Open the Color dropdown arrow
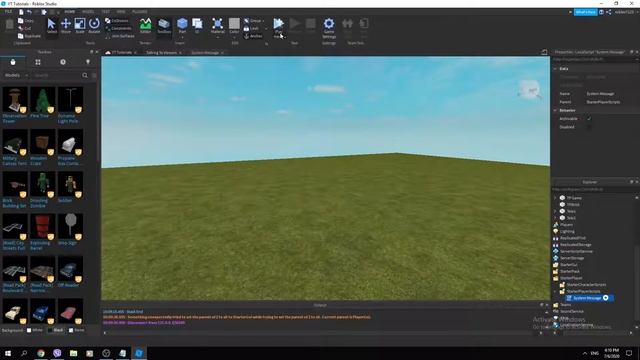Screen dimensions: 640x360 click(234, 37)
